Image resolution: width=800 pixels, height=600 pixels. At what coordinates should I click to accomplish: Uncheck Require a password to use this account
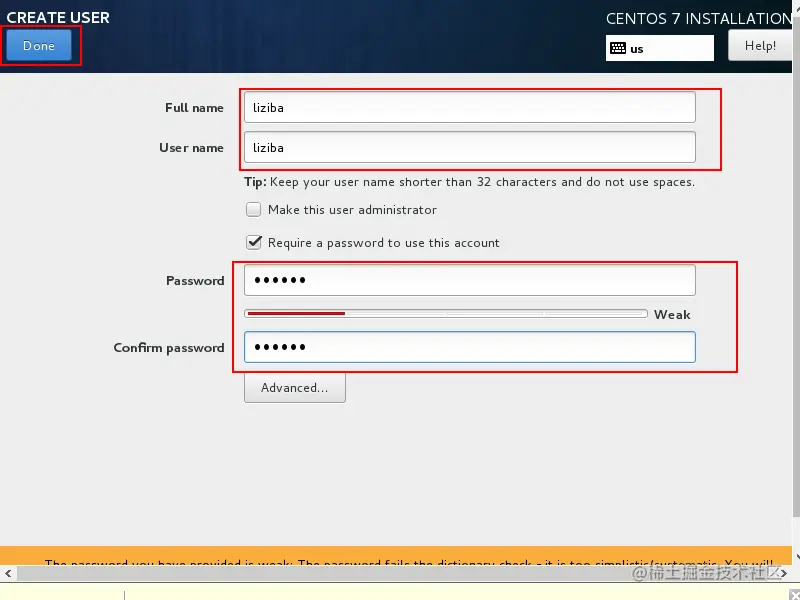(254, 242)
